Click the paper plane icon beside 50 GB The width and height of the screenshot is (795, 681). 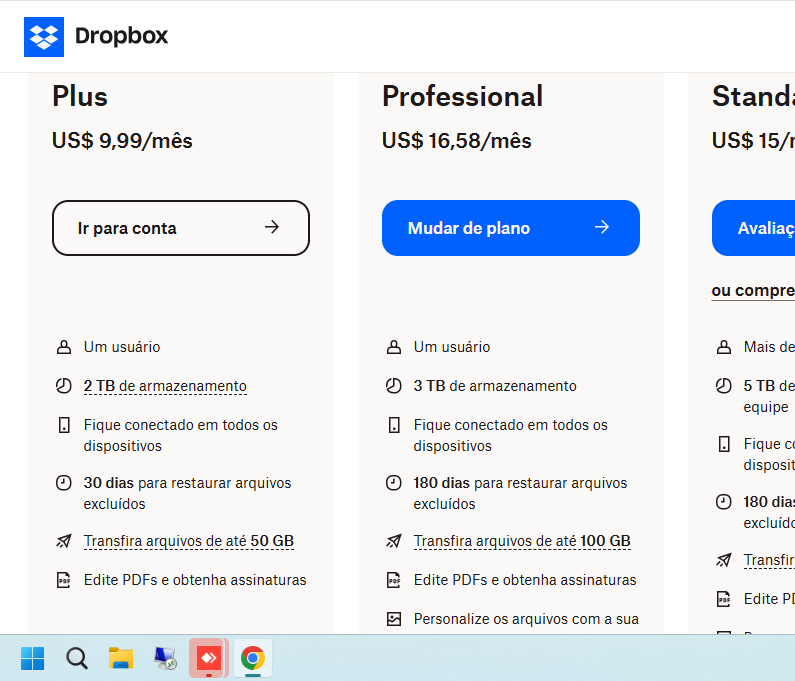pos(64,541)
